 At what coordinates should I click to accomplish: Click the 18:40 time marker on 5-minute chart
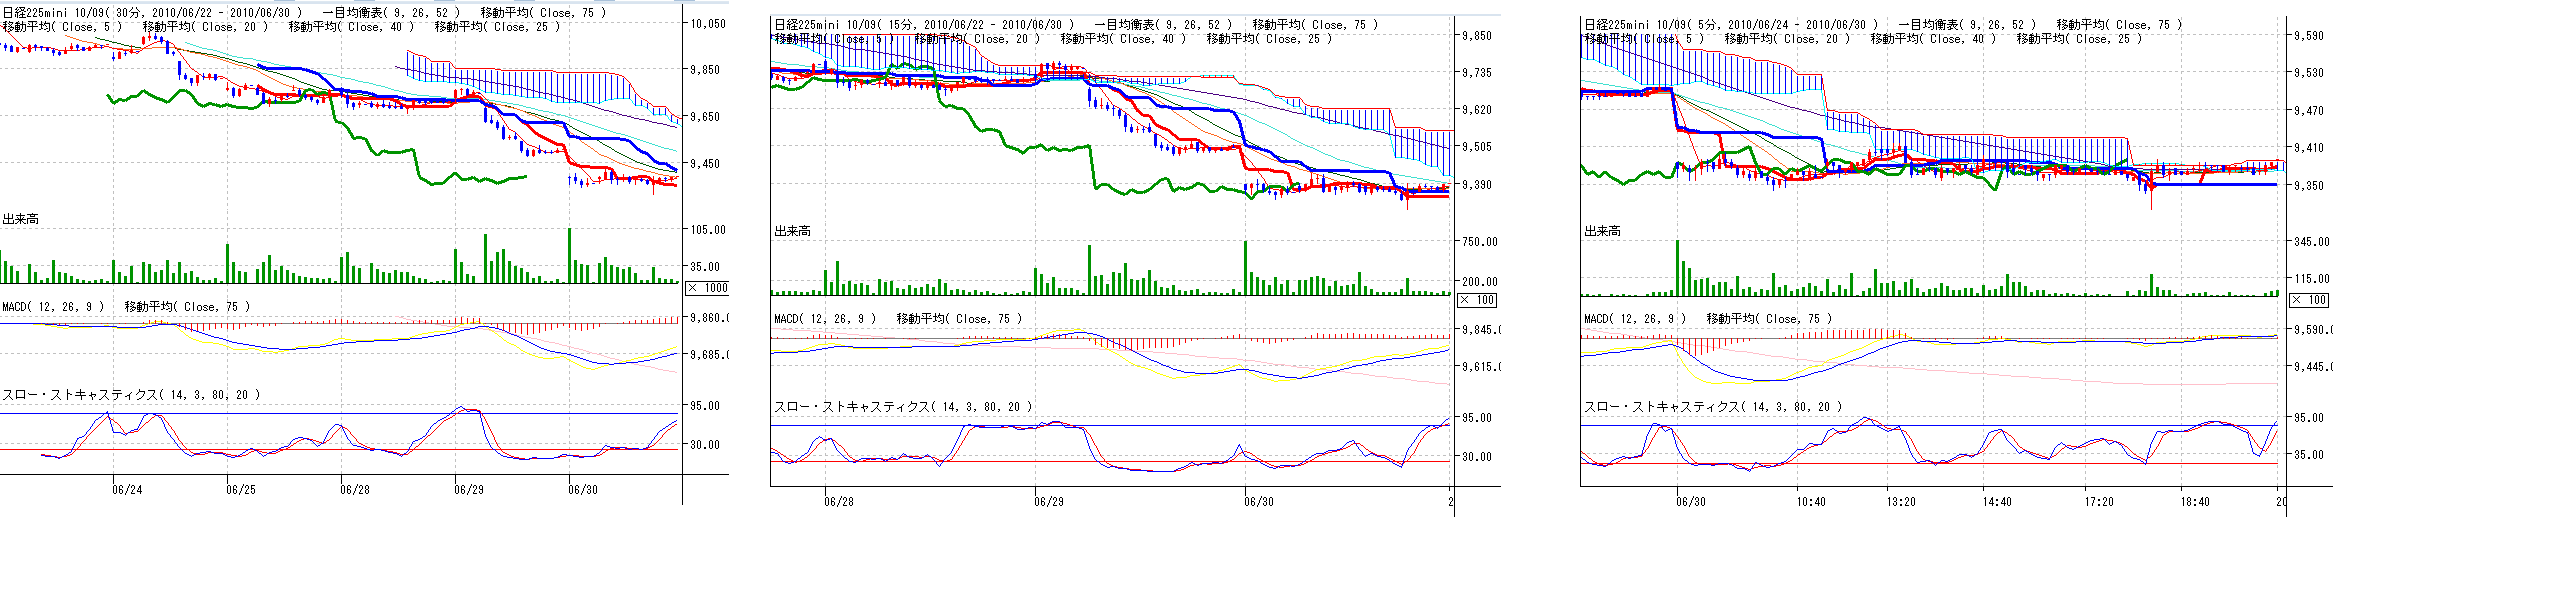(x=2195, y=502)
